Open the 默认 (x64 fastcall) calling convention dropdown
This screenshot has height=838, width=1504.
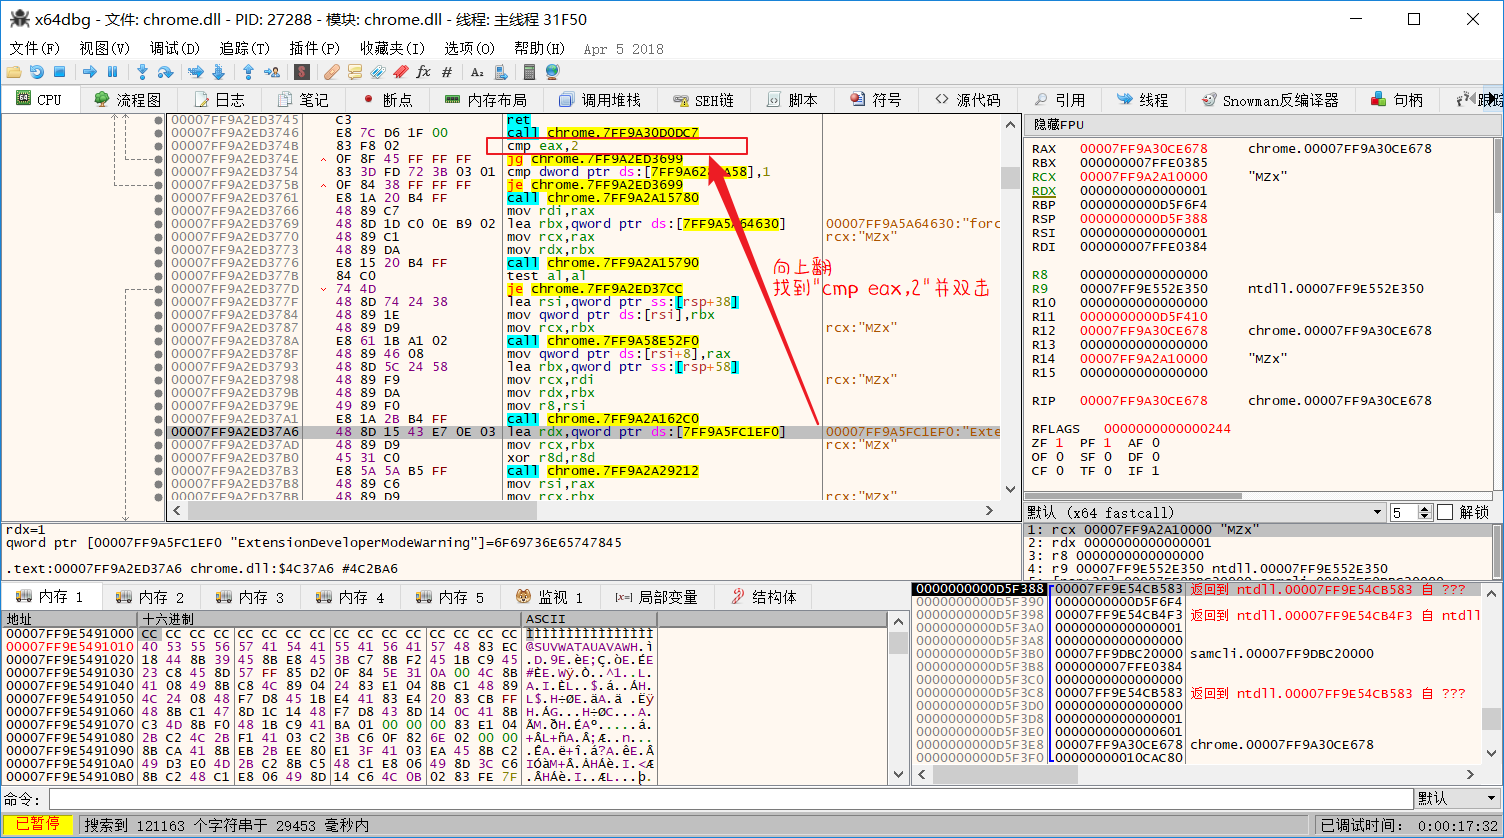pyautogui.click(x=1204, y=512)
